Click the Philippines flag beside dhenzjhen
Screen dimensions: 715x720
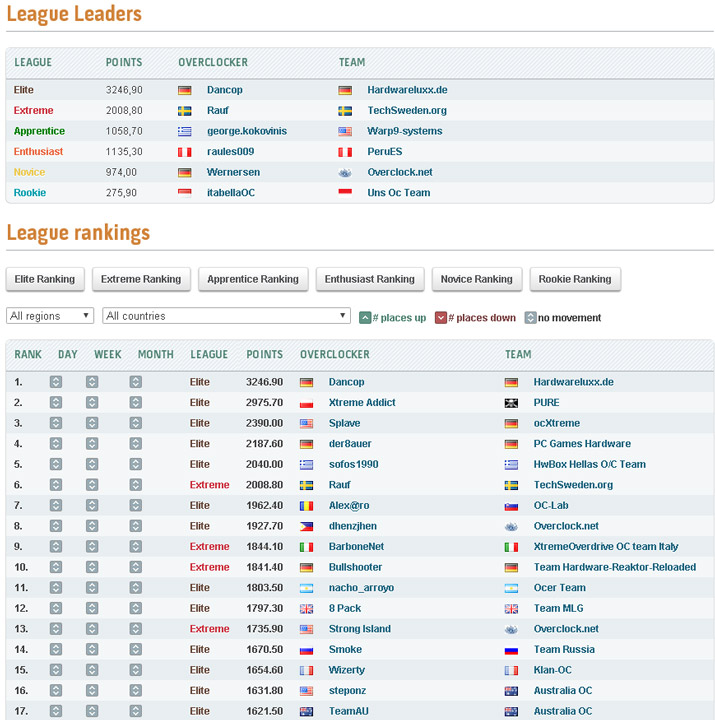pyautogui.click(x=306, y=527)
